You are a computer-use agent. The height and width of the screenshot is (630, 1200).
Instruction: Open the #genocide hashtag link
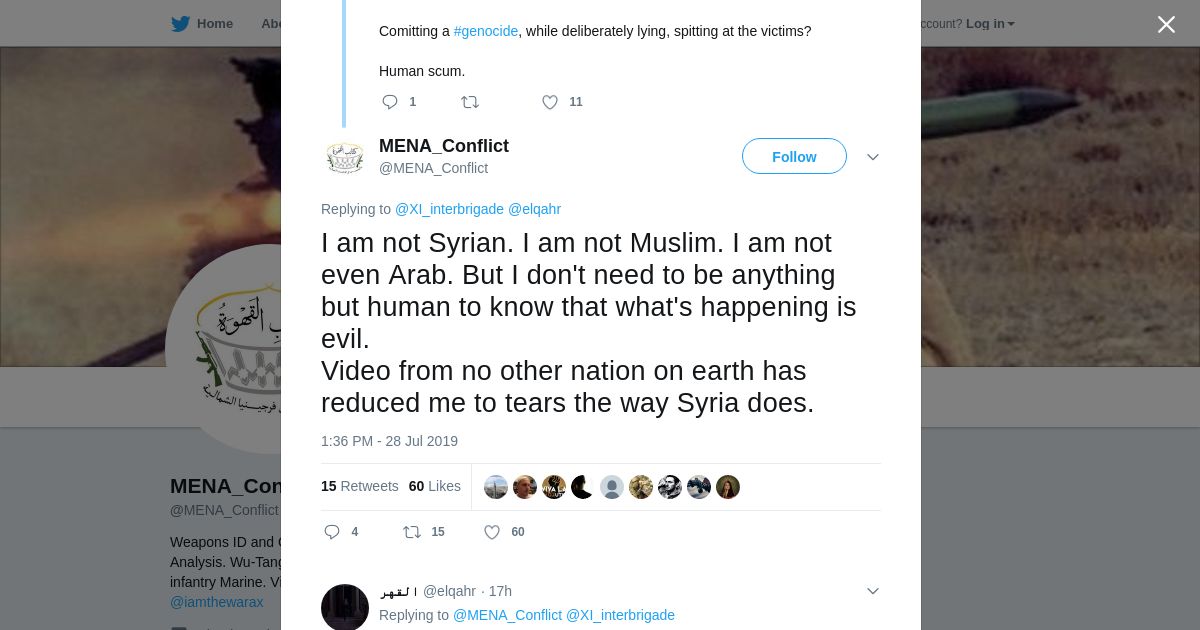click(486, 31)
